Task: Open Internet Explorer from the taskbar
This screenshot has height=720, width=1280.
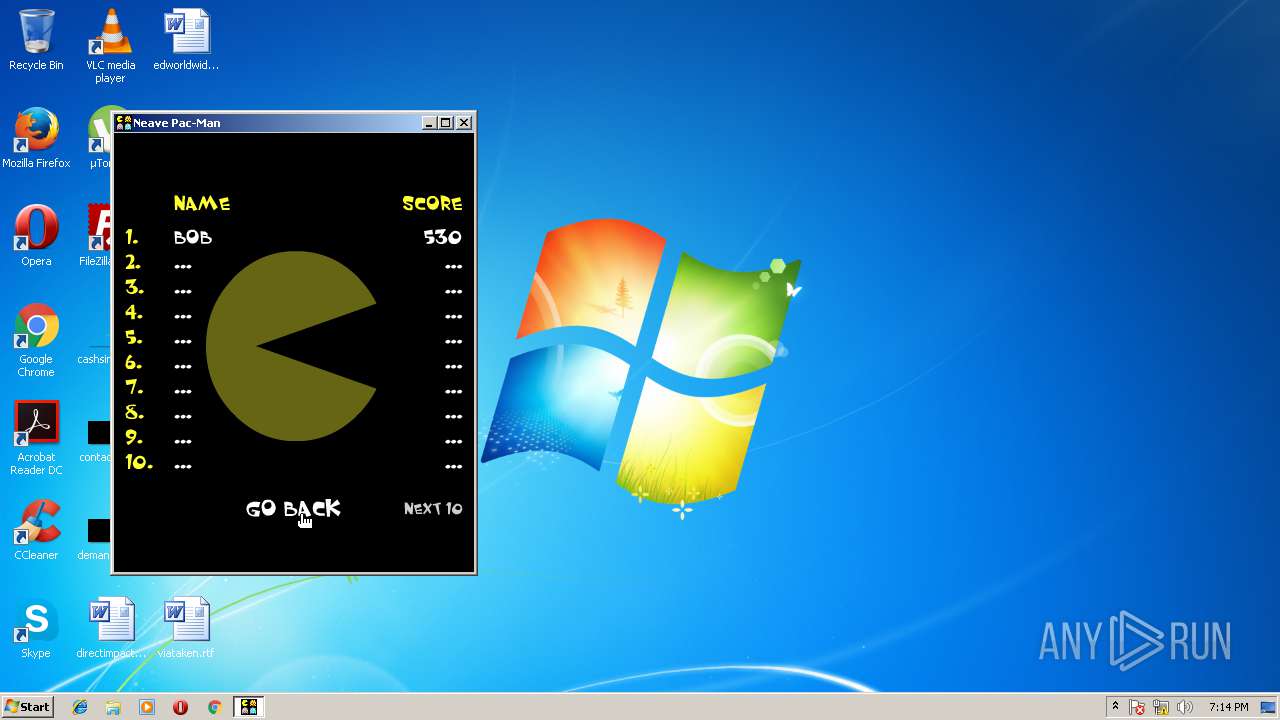Action: coord(80,707)
